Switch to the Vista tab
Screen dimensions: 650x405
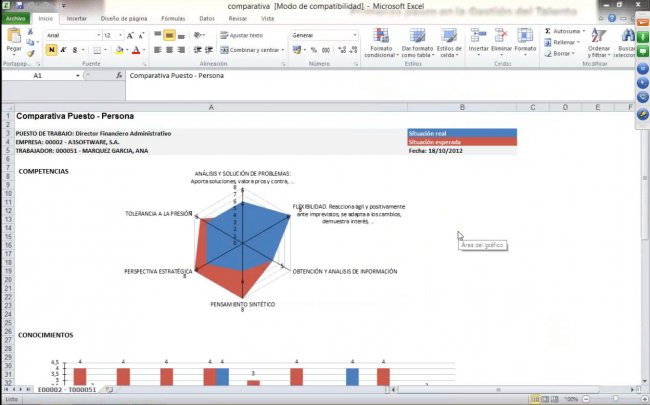coord(267,19)
